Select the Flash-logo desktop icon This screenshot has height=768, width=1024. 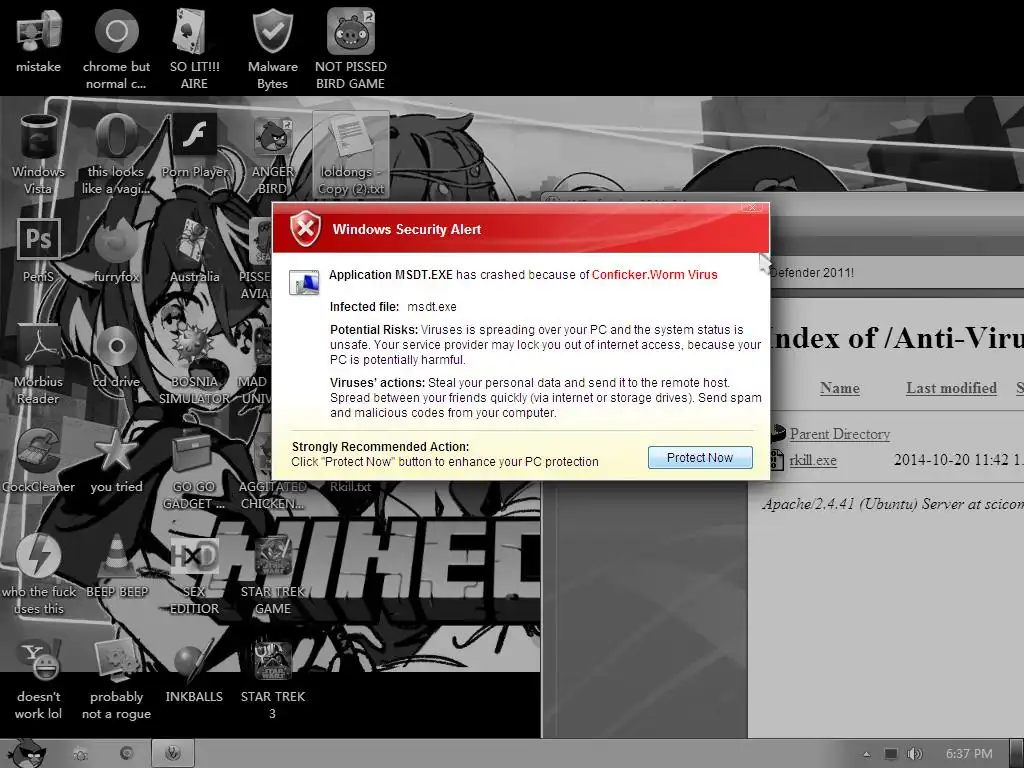(194, 136)
